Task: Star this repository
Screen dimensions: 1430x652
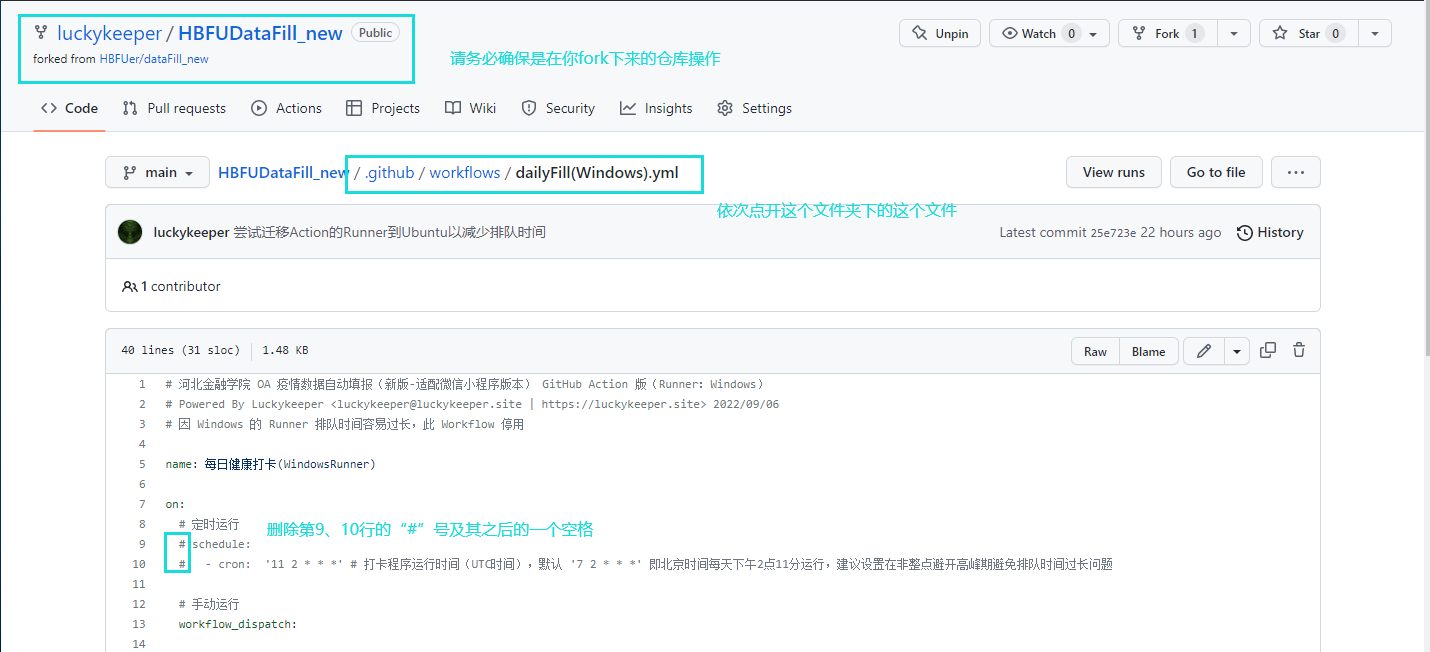Action: tap(1309, 33)
